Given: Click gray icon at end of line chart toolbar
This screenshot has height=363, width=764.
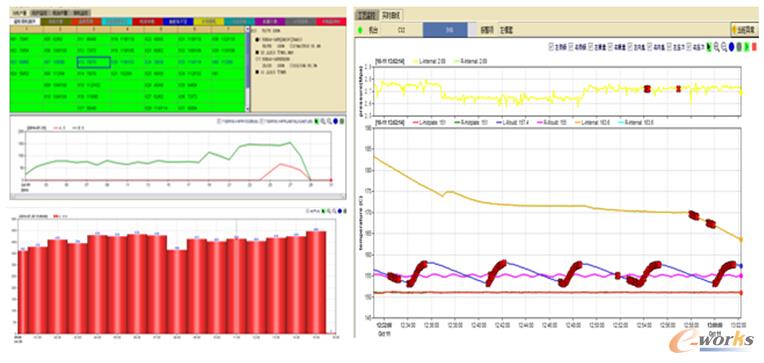Looking at the screenshot, I should point(343,121).
